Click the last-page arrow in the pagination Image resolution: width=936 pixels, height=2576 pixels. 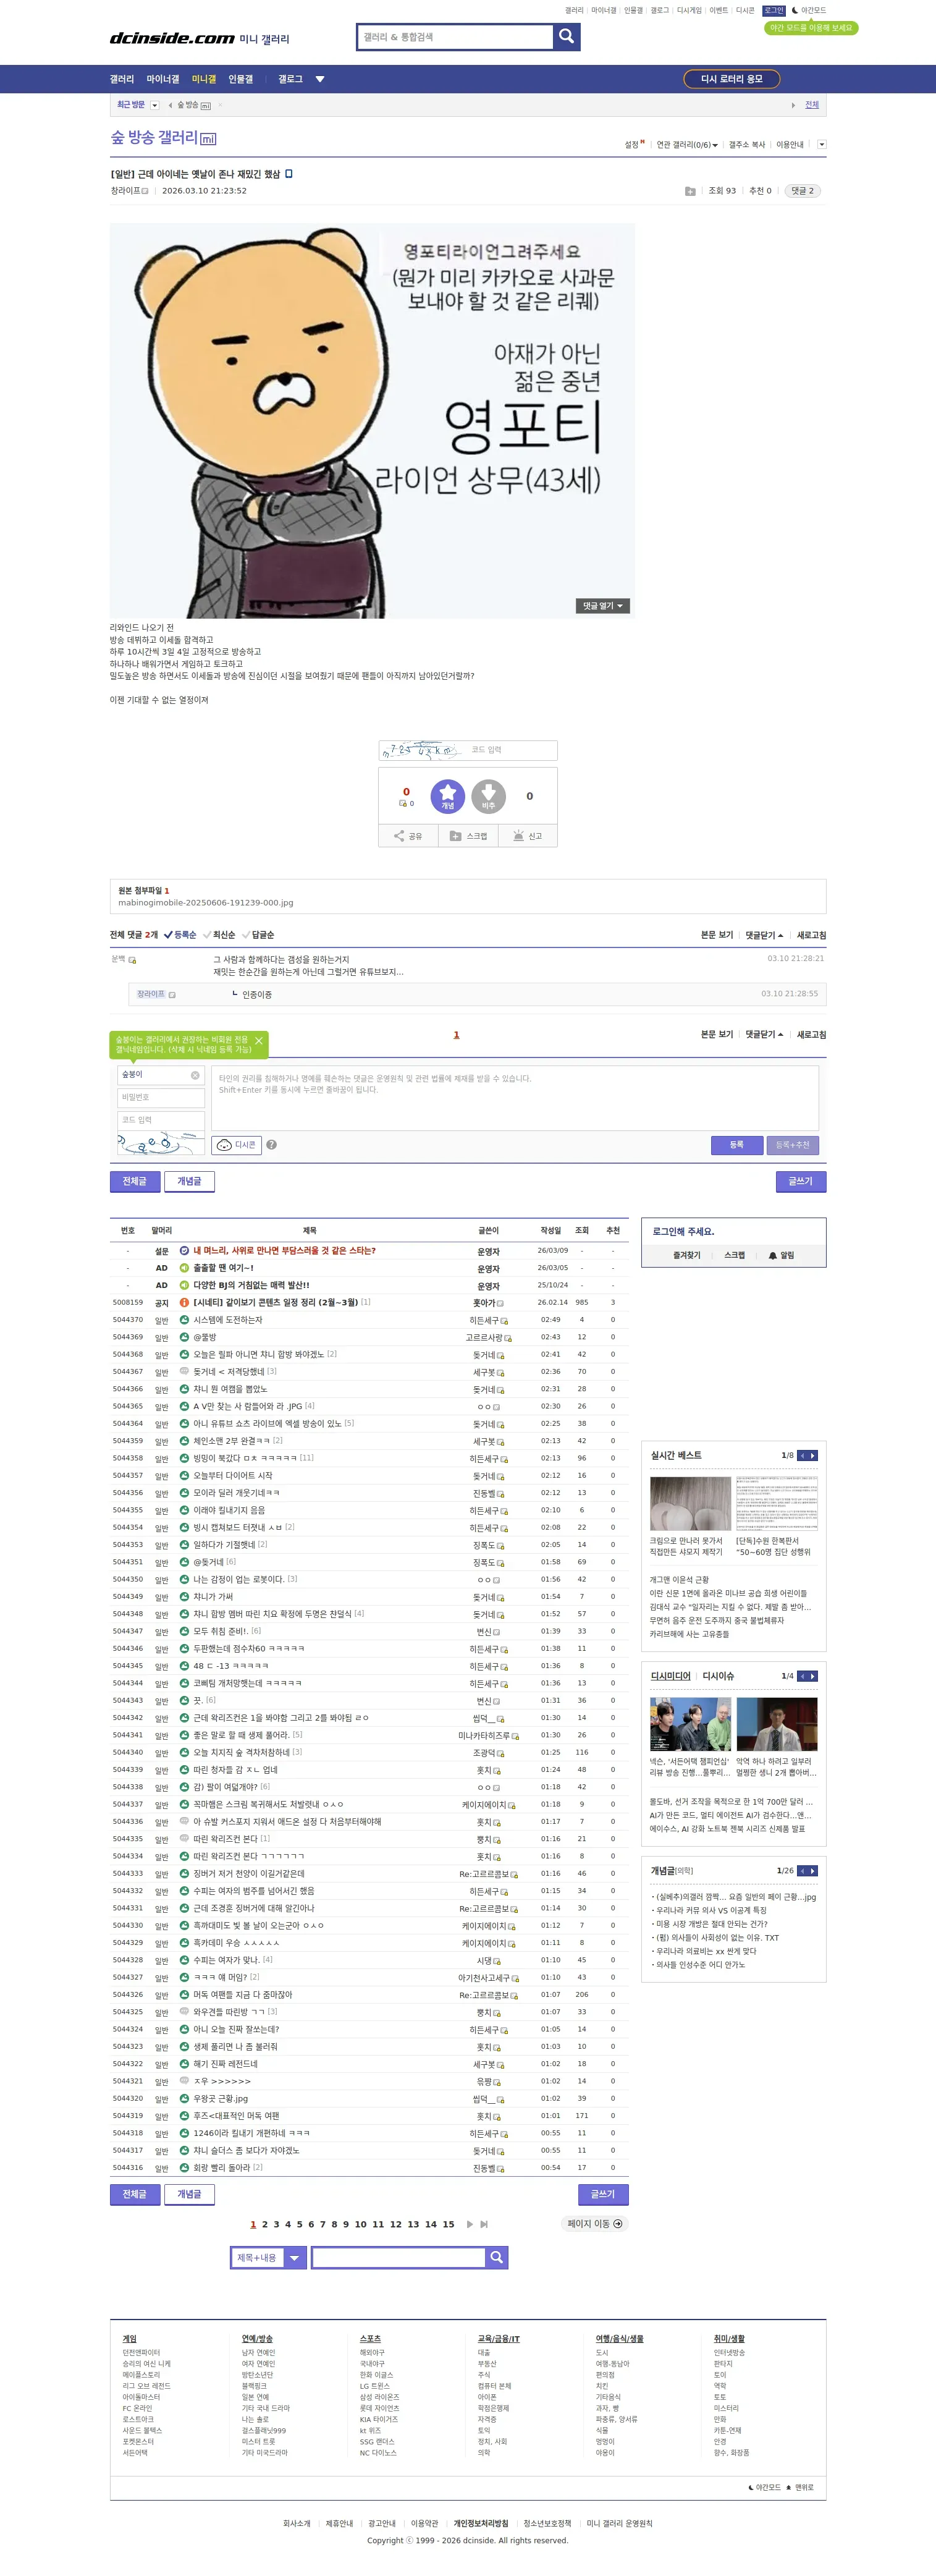pyautogui.click(x=484, y=2224)
